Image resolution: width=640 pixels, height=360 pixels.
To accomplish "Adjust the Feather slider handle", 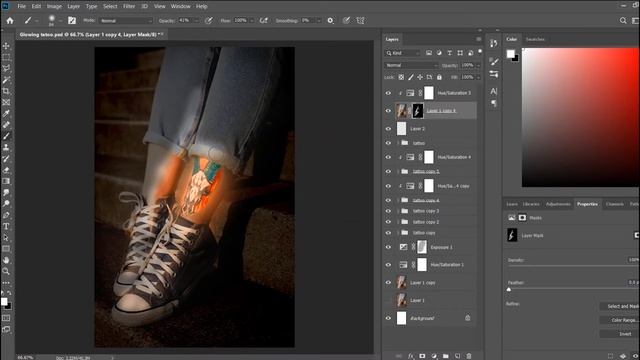I will [509, 289].
